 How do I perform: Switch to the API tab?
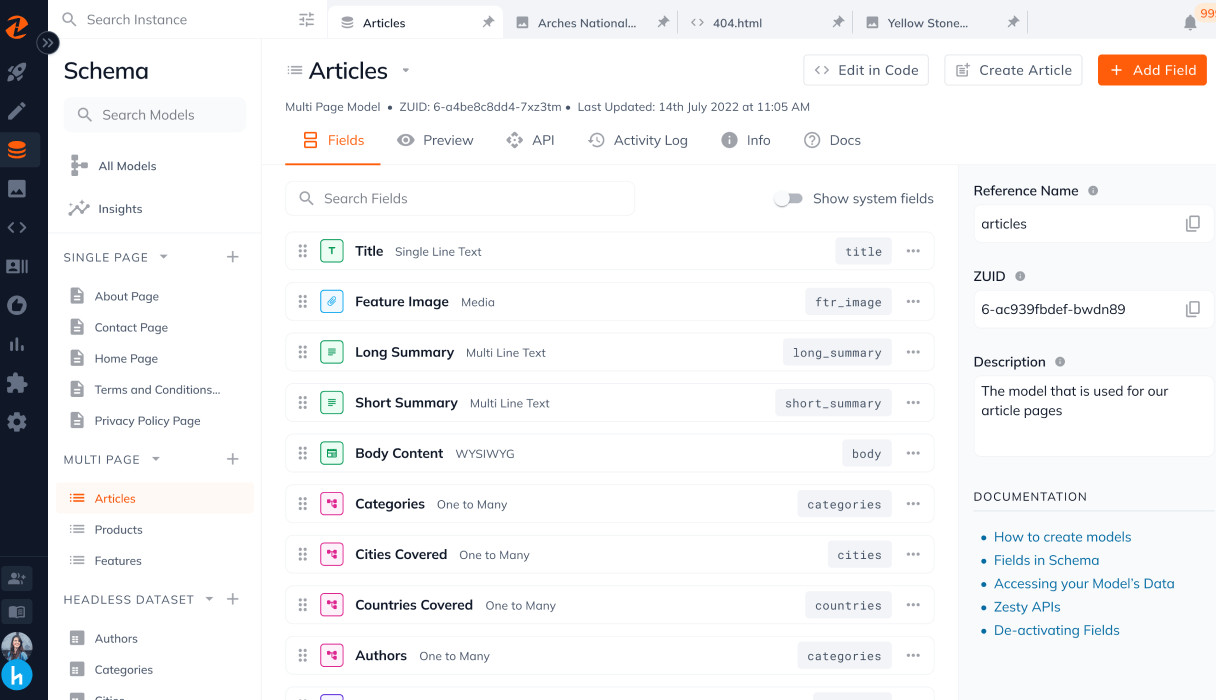coord(530,141)
